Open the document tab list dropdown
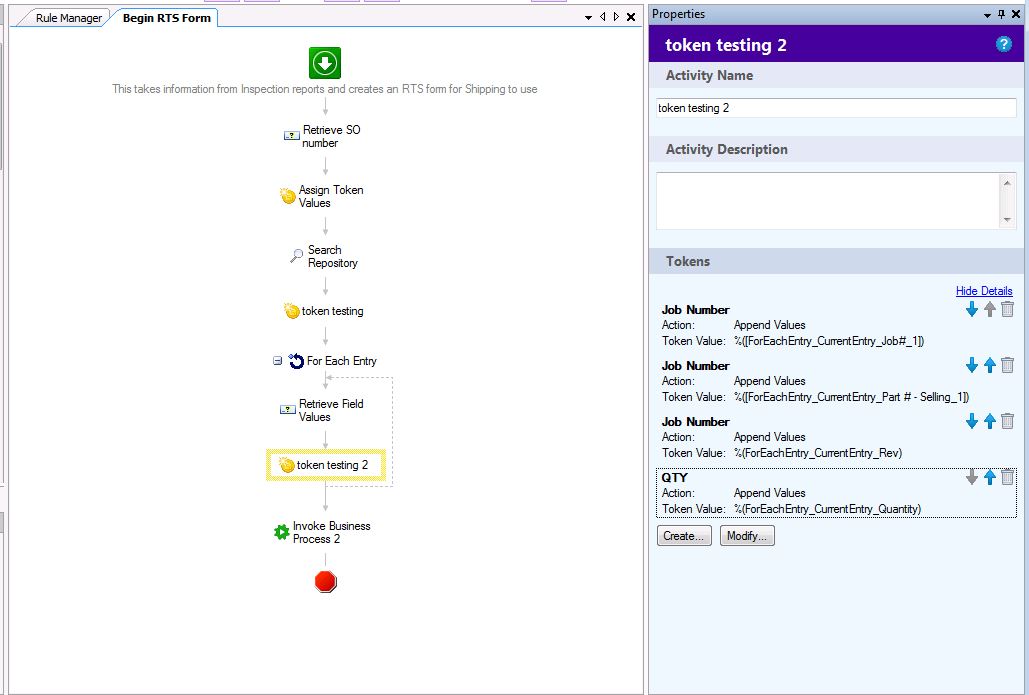This screenshot has width=1029, height=695. pyautogui.click(x=589, y=18)
